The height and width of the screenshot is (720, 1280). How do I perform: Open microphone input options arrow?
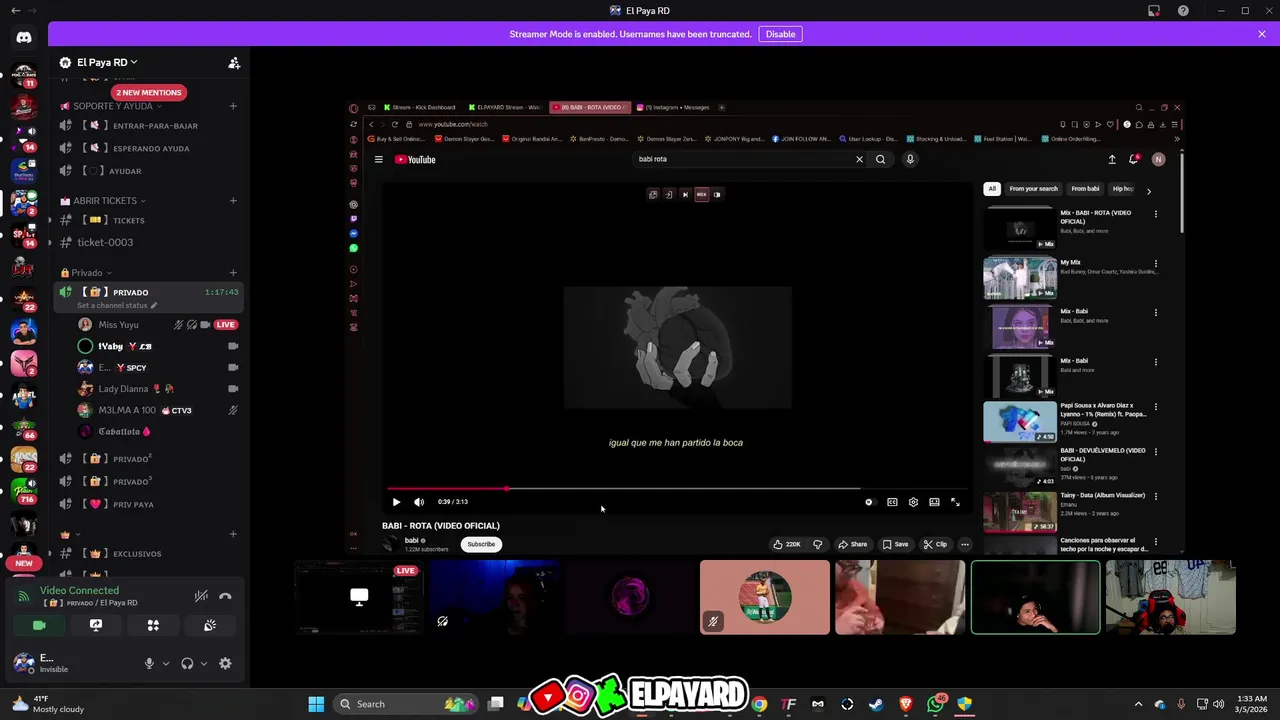[x=166, y=663]
